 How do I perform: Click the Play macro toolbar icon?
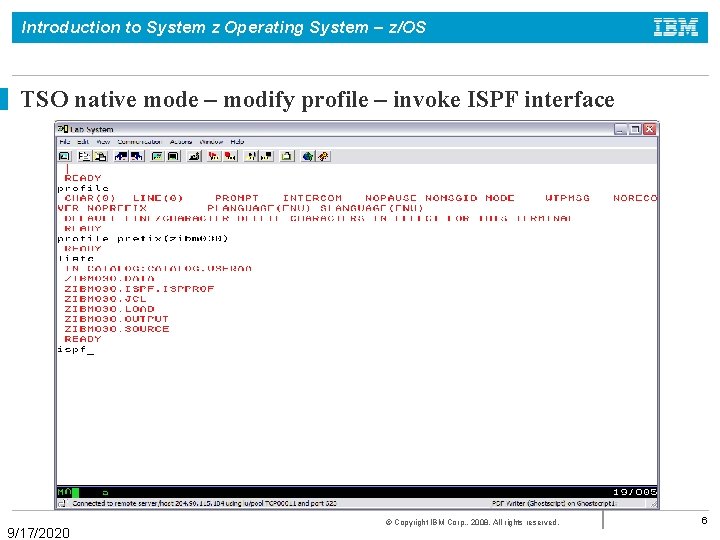pyautogui.click(x=250, y=157)
